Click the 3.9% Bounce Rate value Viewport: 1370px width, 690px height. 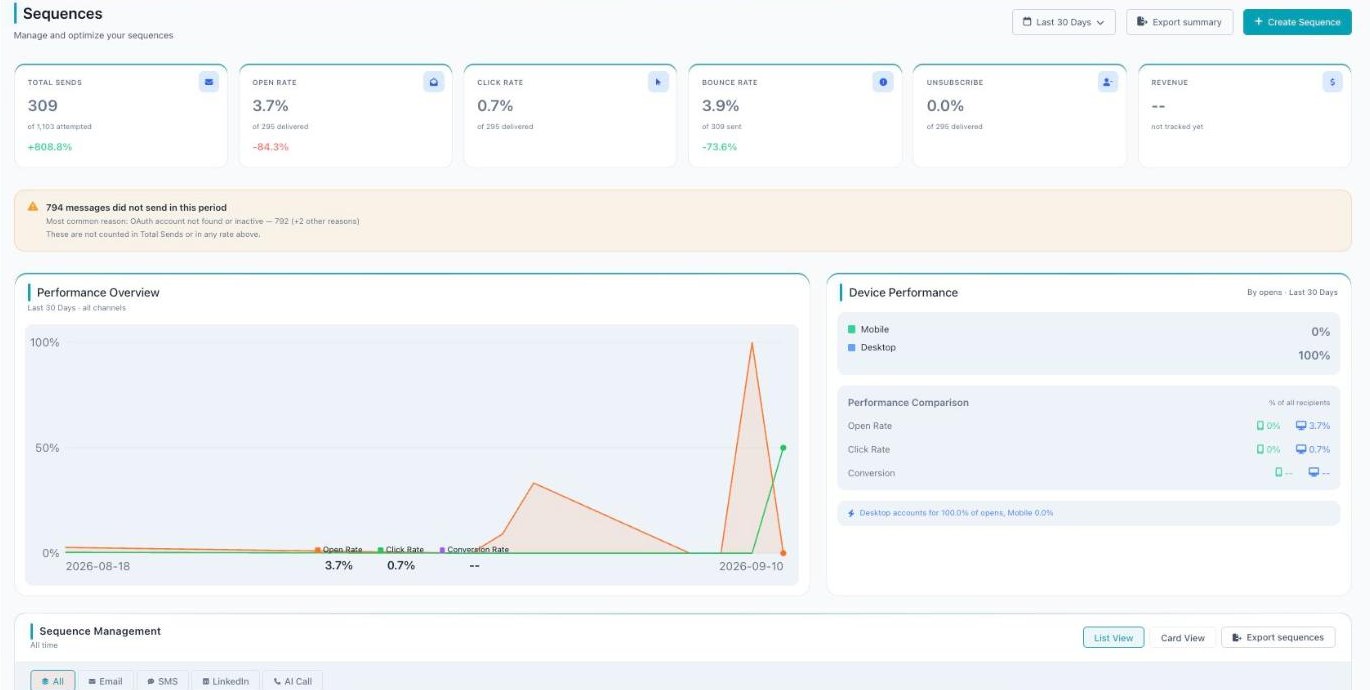[x=721, y=105]
